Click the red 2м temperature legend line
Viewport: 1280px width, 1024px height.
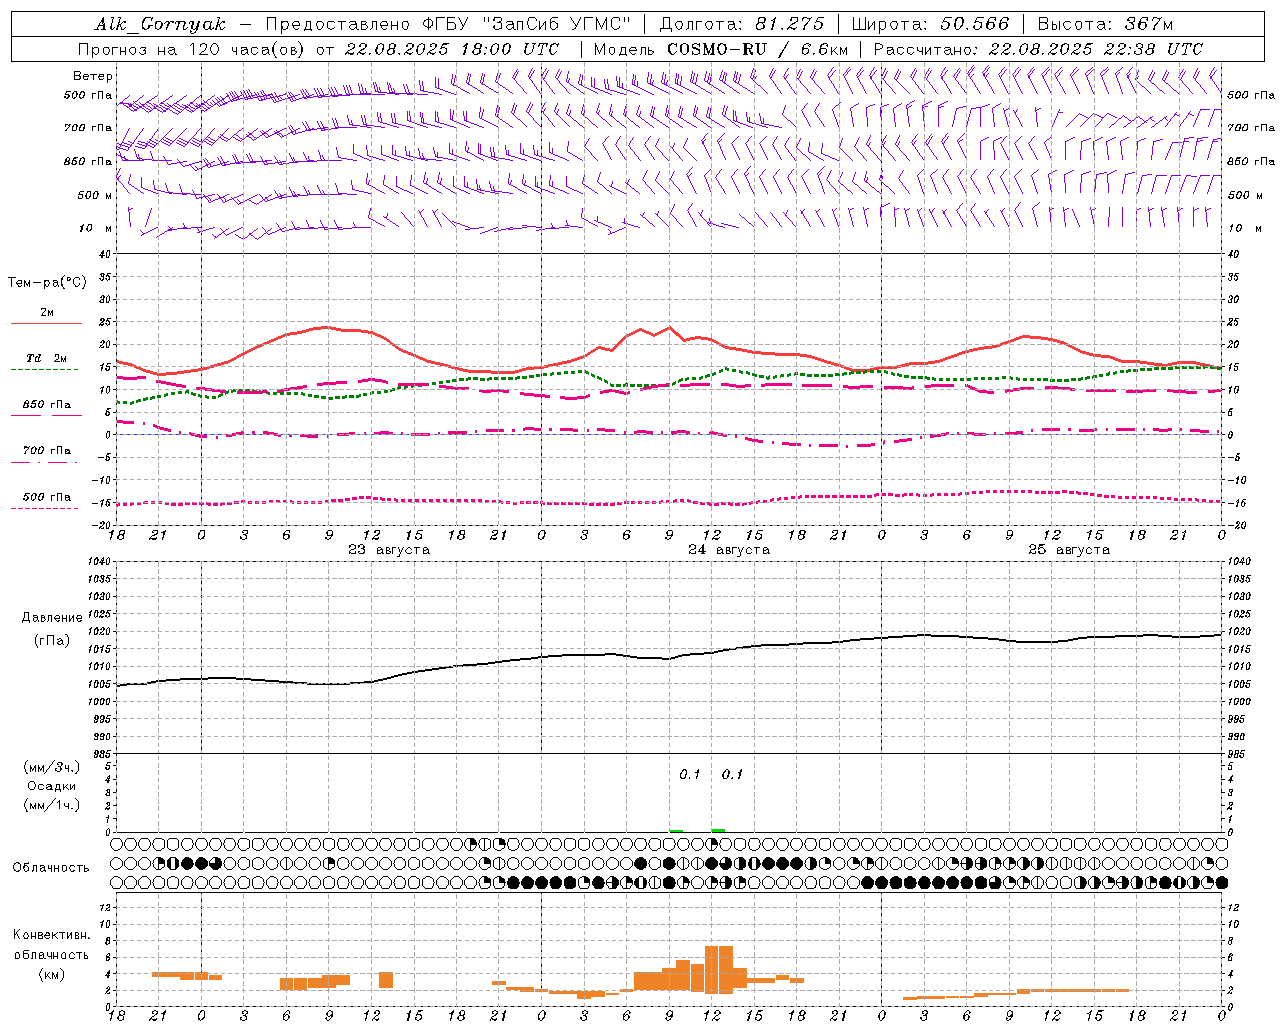[46, 324]
